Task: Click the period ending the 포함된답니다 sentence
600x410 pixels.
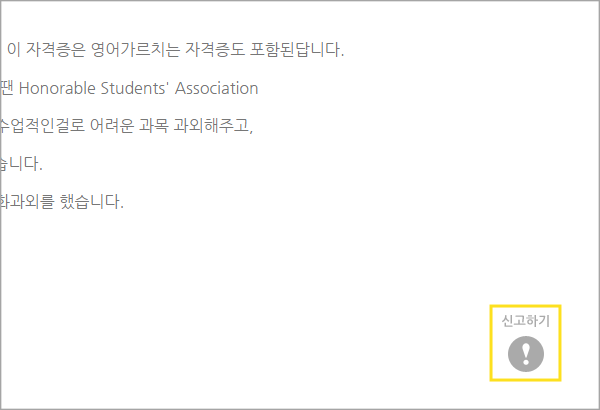Action: pyautogui.click(x=342, y=56)
